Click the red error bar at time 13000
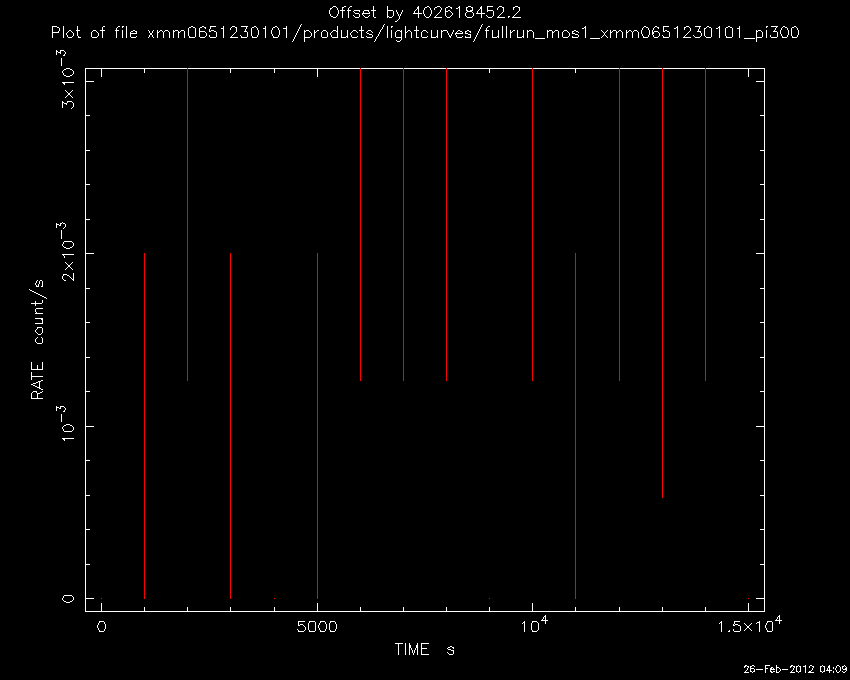 point(662,283)
